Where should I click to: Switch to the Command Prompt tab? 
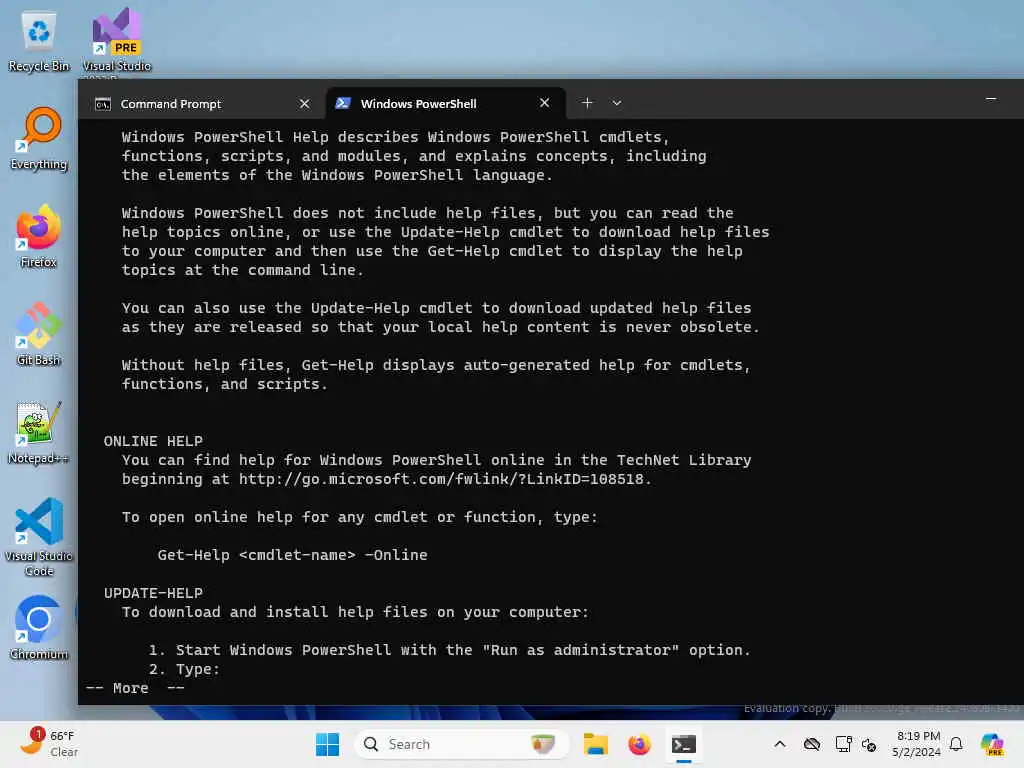(x=202, y=104)
